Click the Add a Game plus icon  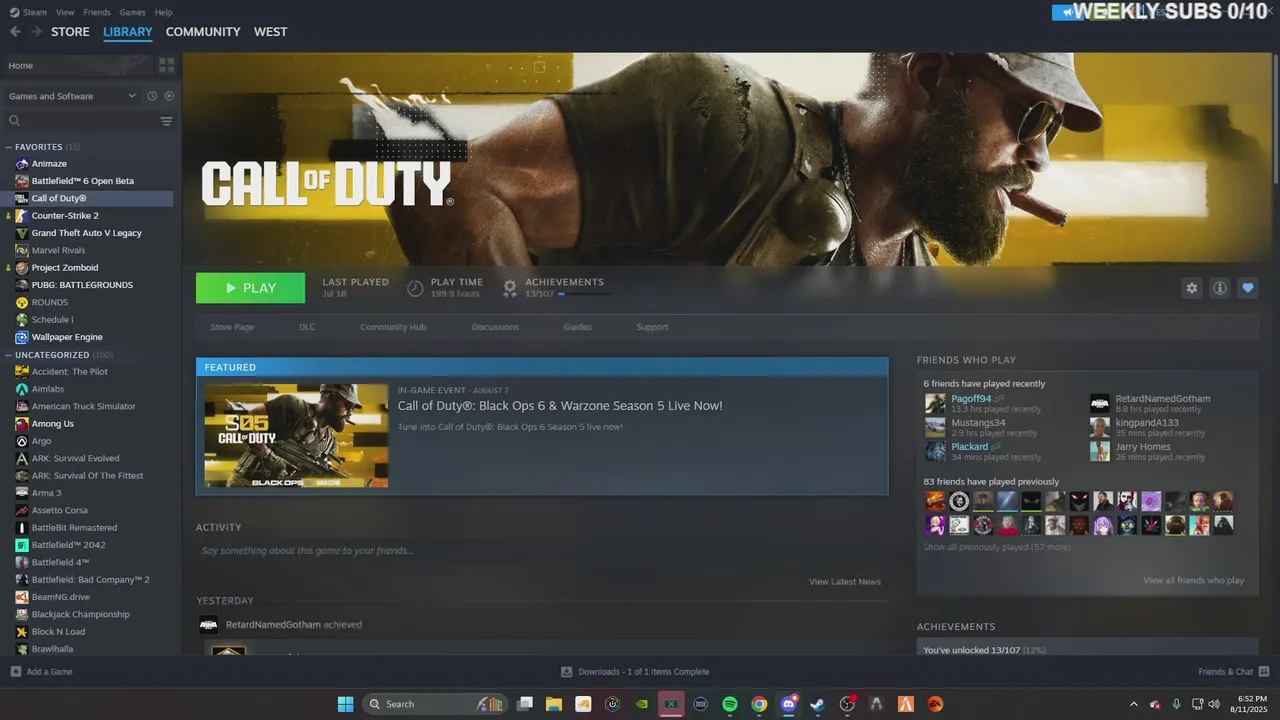pyautogui.click(x=15, y=672)
